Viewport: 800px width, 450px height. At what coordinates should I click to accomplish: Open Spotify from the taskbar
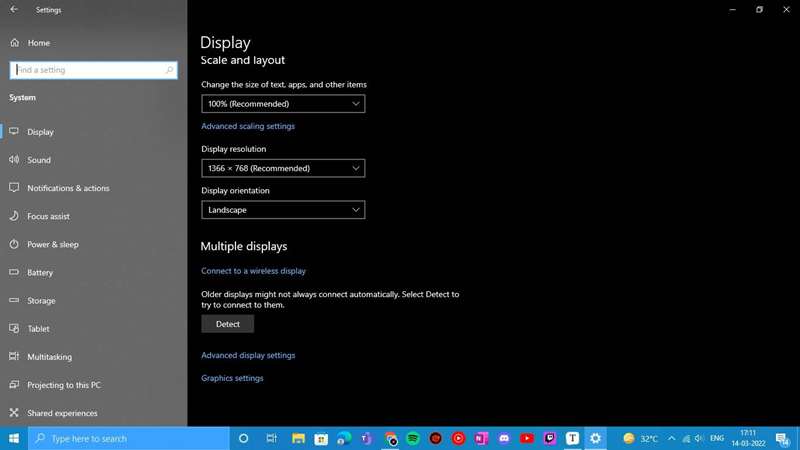coord(413,438)
